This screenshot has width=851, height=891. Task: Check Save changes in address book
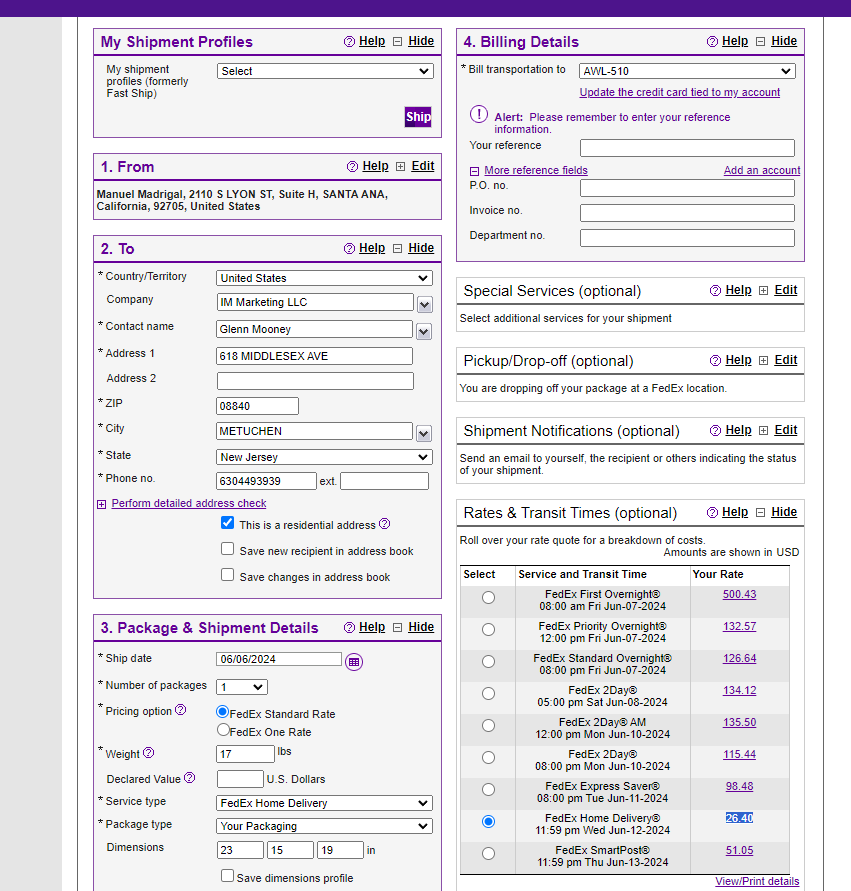[x=227, y=574]
